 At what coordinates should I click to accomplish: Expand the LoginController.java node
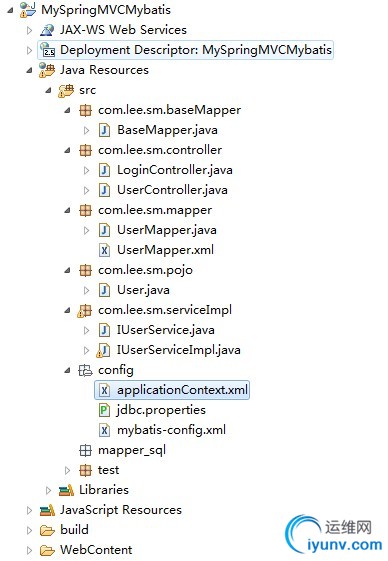tap(86, 170)
